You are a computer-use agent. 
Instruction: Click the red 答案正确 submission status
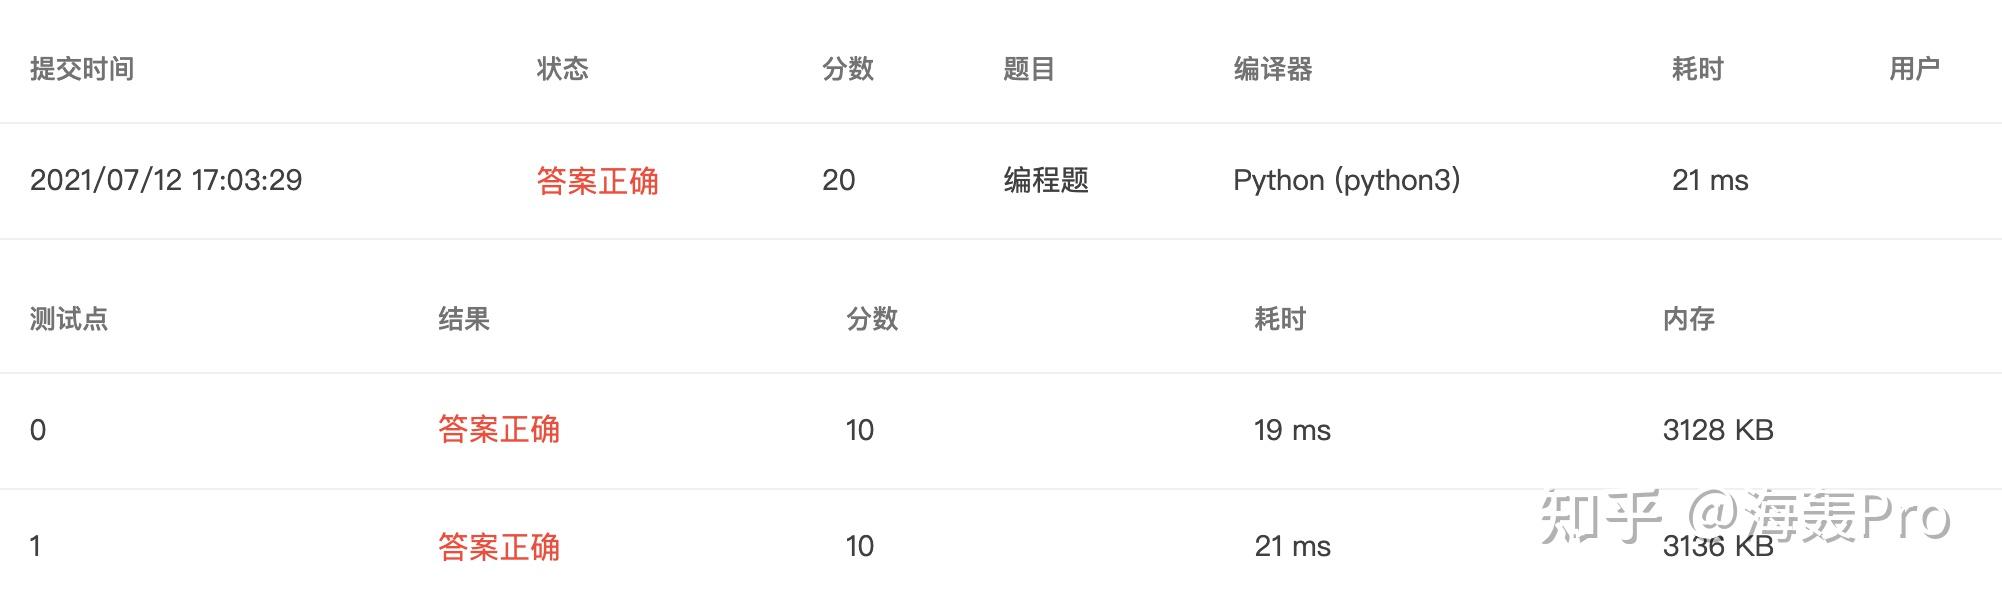point(597,181)
